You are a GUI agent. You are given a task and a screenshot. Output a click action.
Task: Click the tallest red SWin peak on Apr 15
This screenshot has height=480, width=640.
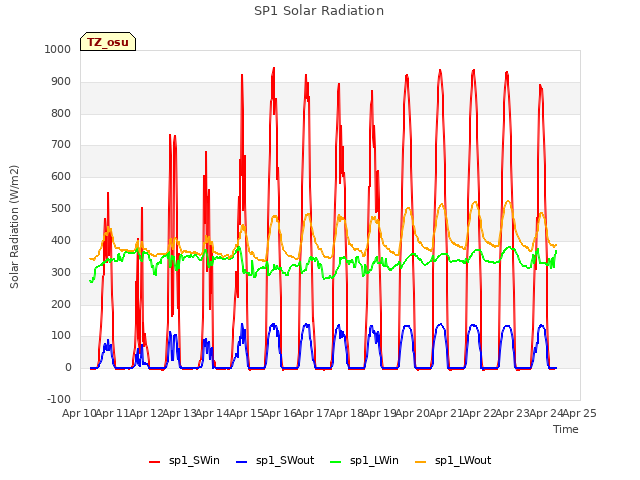coord(274,68)
